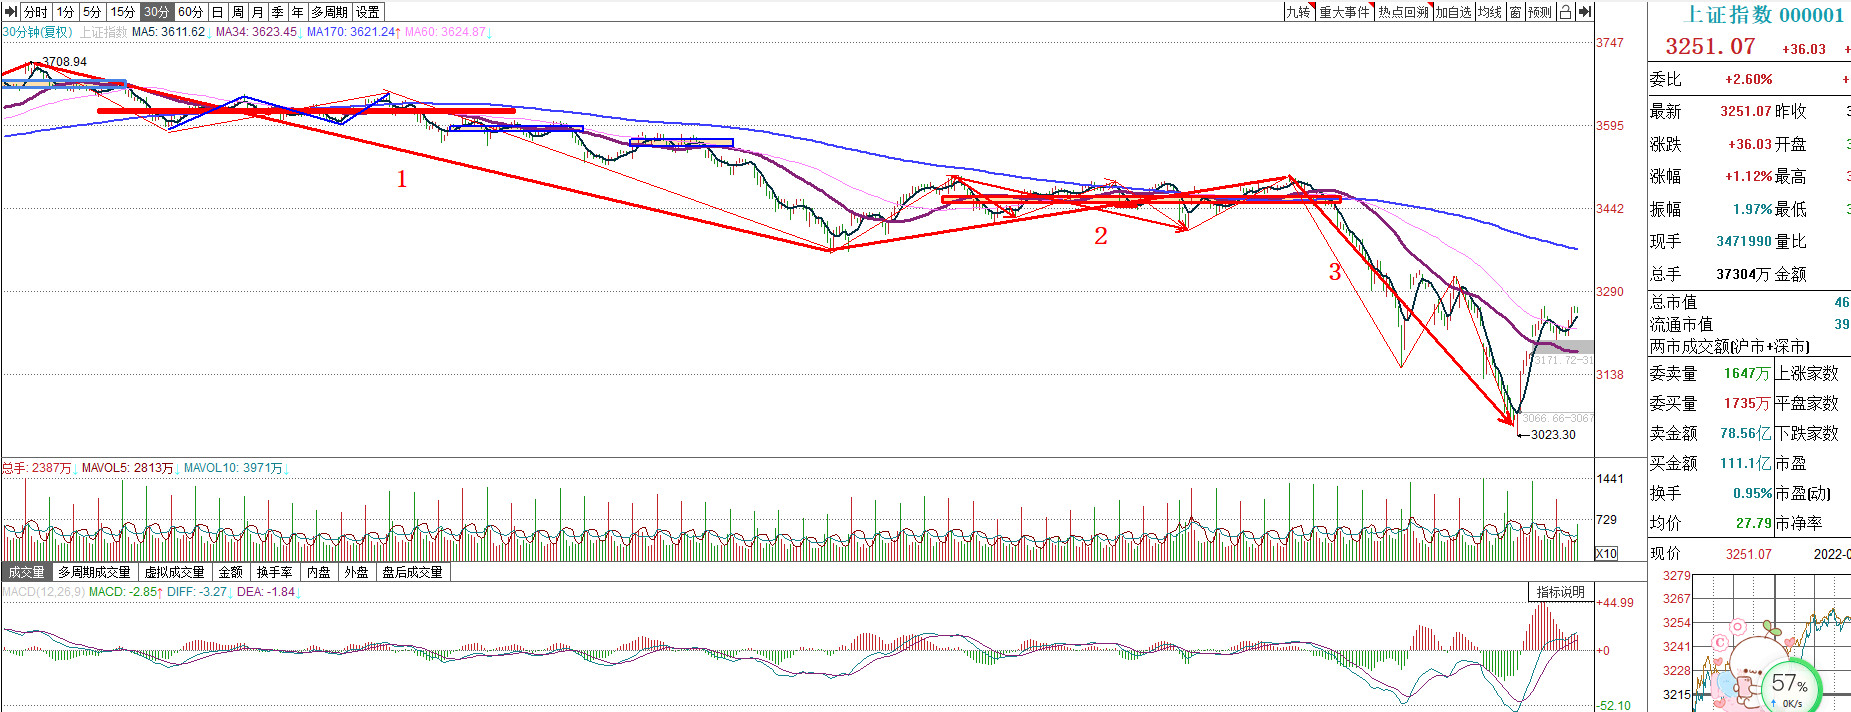Click the left collapse arrow icon
The height and width of the screenshot is (712, 1851).
11,12
